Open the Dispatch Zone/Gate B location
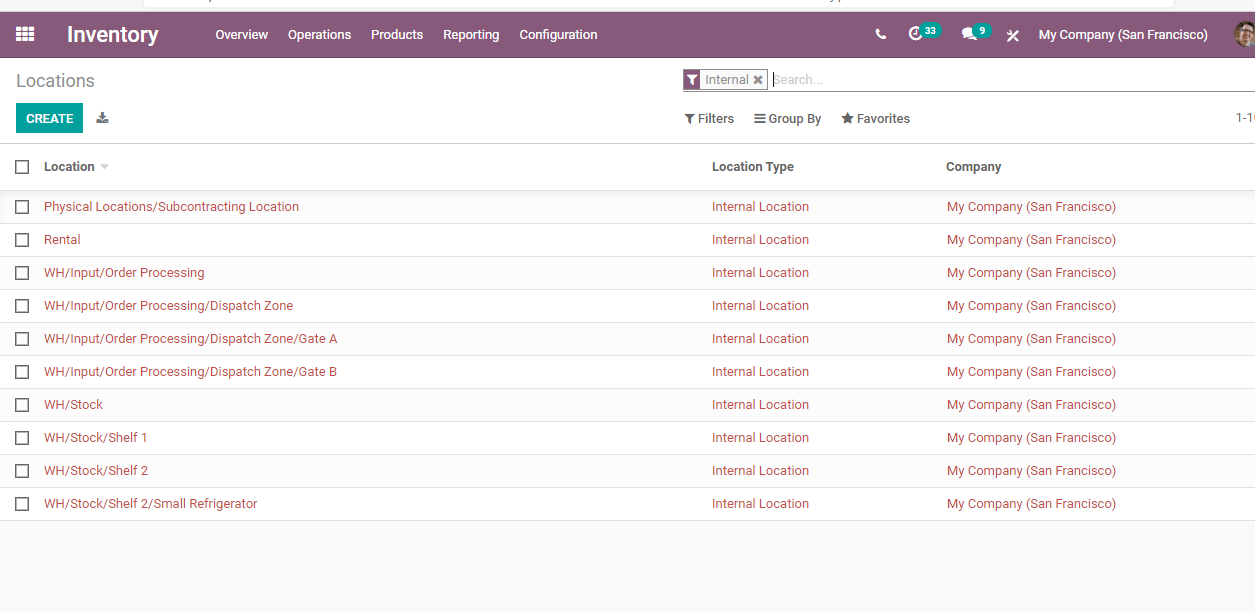Viewport: 1255px width, 613px height. pyautogui.click(x=190, y=372)
